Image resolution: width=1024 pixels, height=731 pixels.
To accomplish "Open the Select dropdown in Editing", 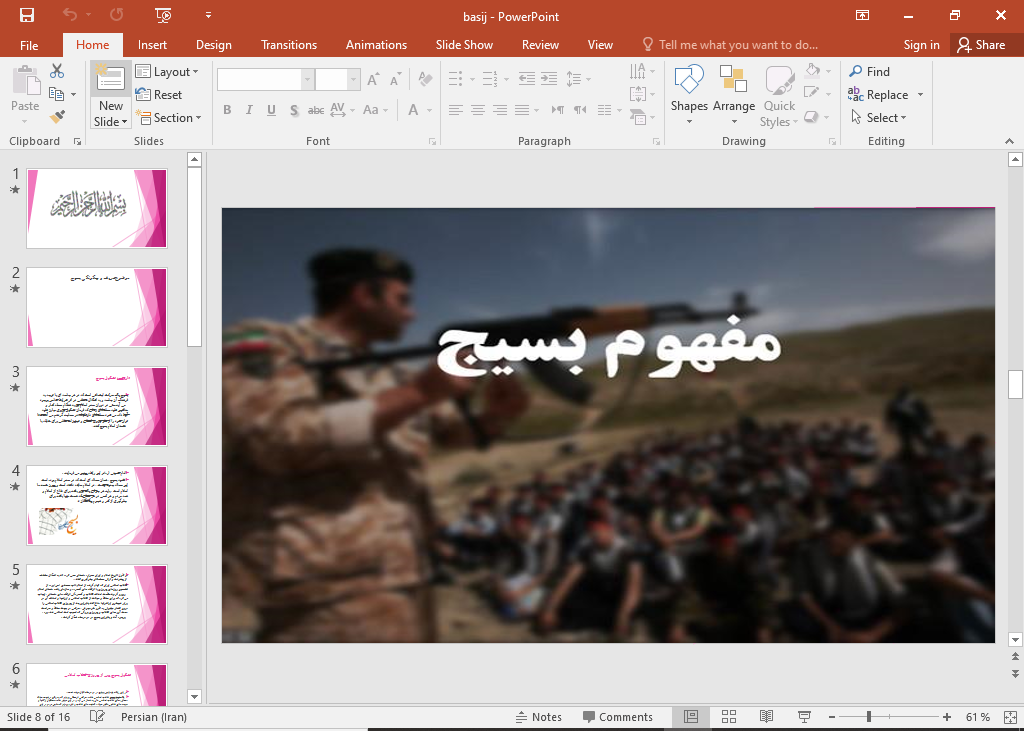I will click(878, 118).
